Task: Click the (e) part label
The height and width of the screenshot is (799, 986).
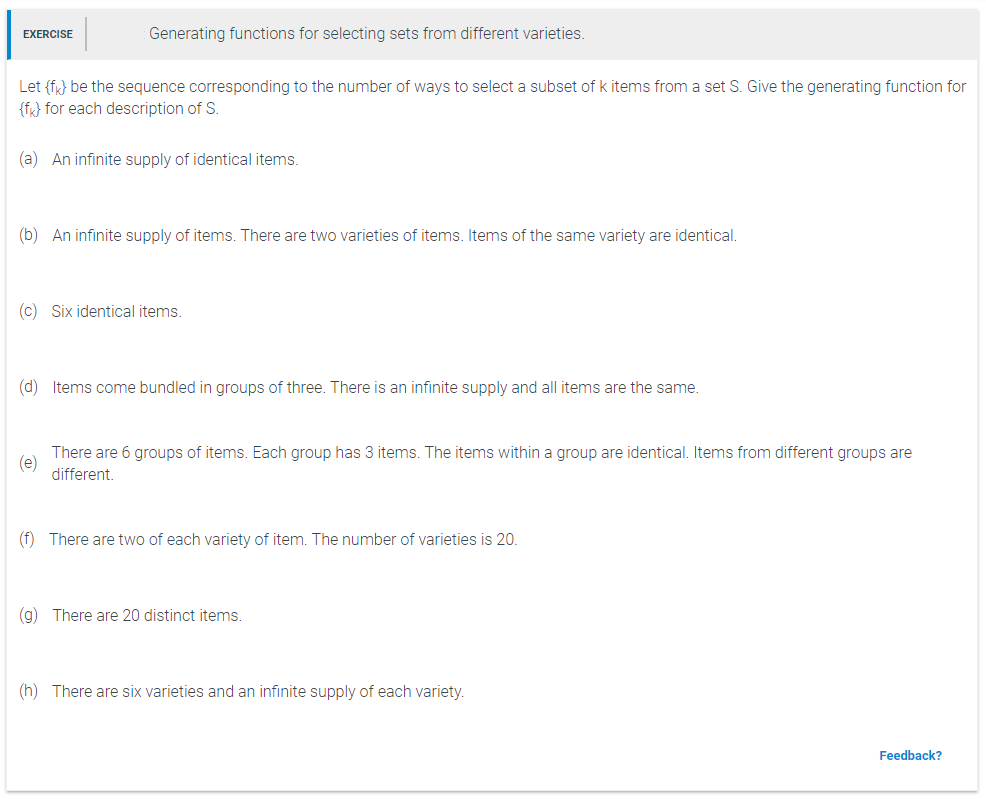Action: (x=29, y=463)
